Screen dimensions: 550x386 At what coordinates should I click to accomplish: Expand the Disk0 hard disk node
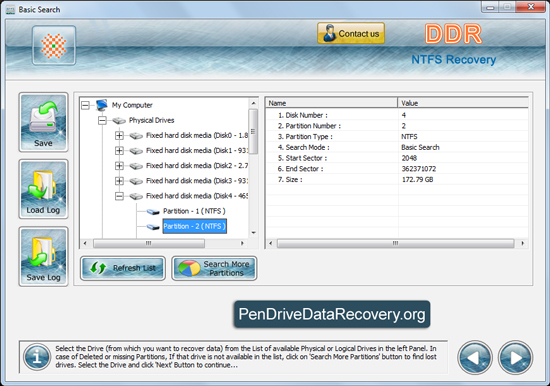(x=119, y=135)
